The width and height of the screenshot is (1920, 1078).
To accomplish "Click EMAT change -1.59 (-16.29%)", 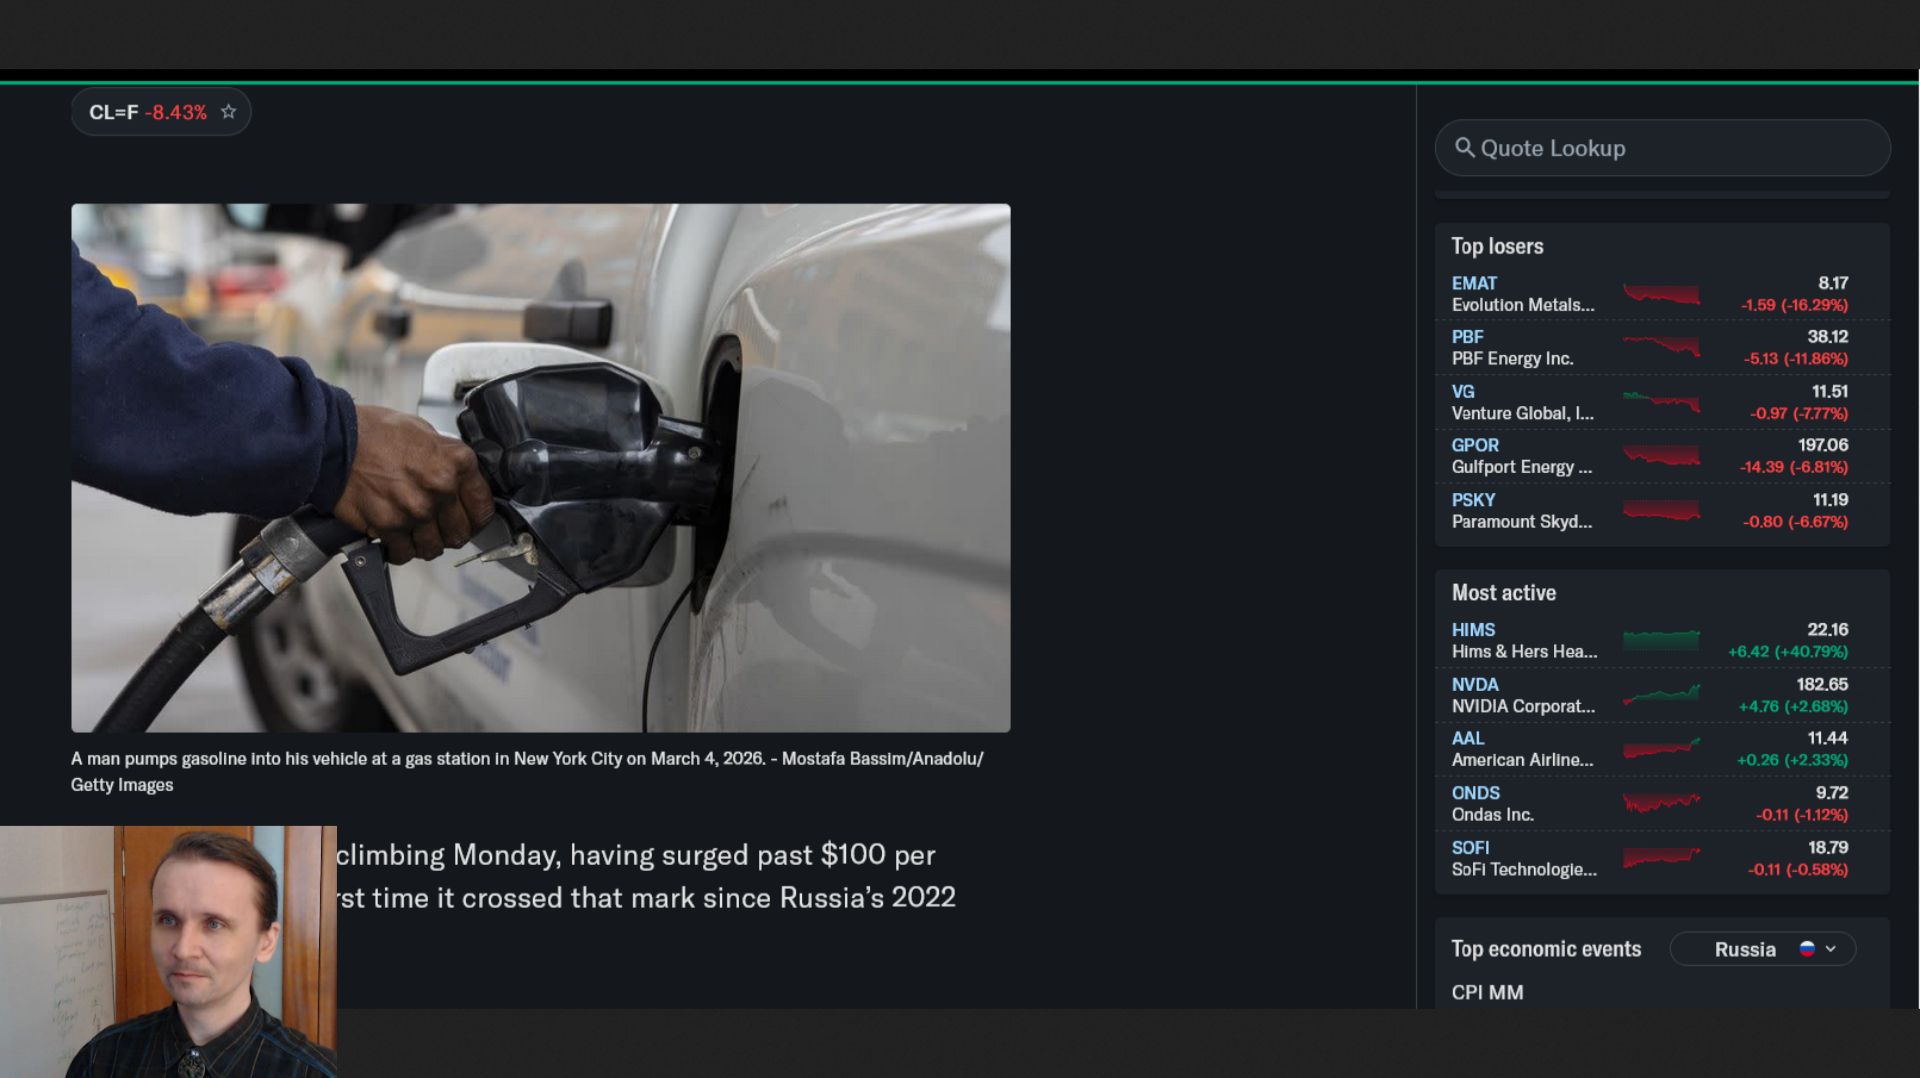I will tap(1794, 305).
